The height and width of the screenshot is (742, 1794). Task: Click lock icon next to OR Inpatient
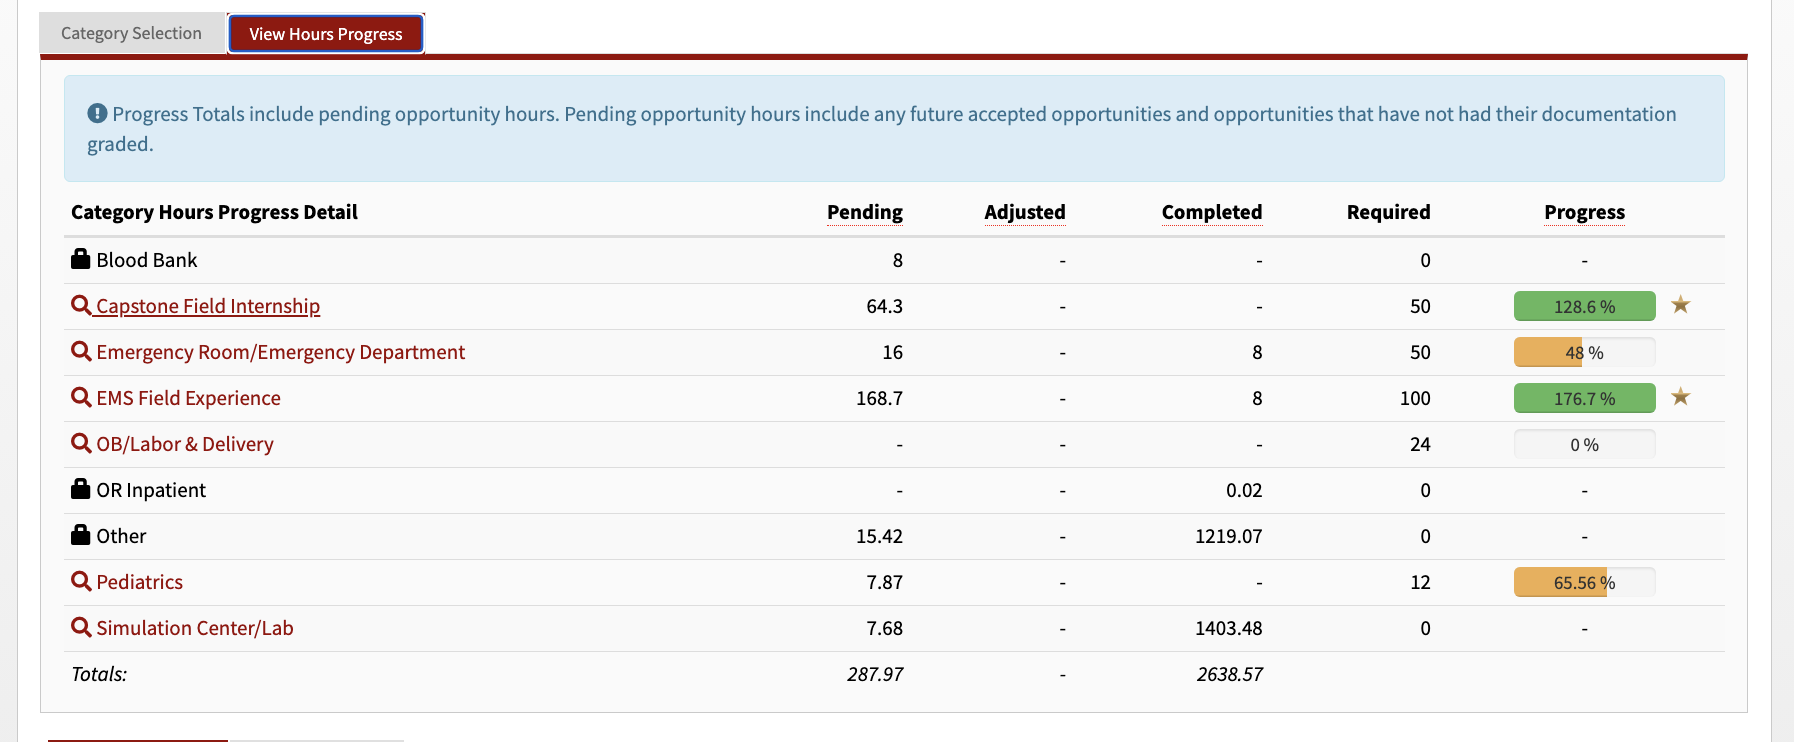point(81,489)
